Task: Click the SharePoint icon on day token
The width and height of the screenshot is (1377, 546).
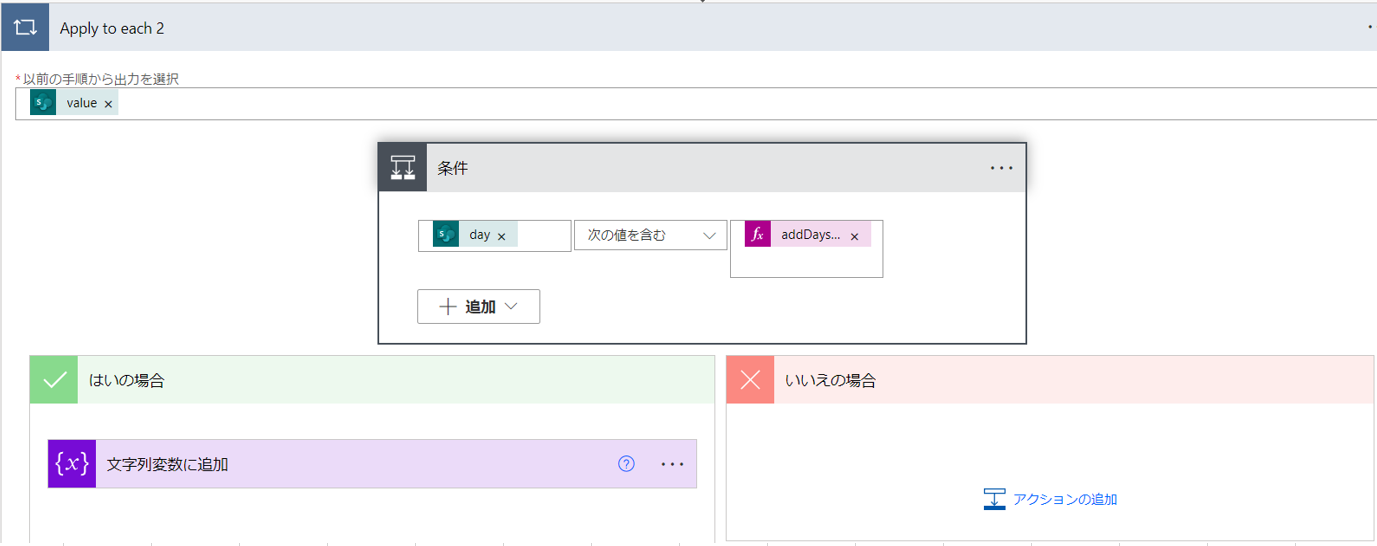Action: pos(445,235)
